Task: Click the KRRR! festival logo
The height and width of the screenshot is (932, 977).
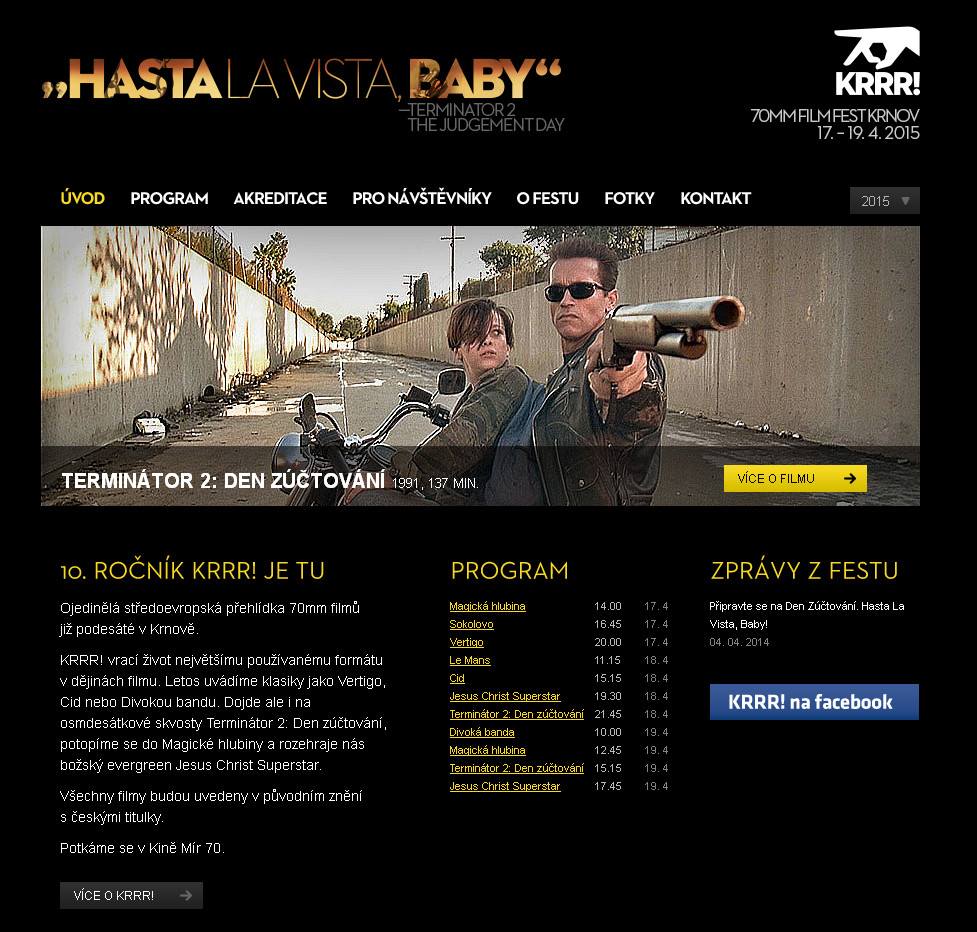Action: (x=877, y=62)
